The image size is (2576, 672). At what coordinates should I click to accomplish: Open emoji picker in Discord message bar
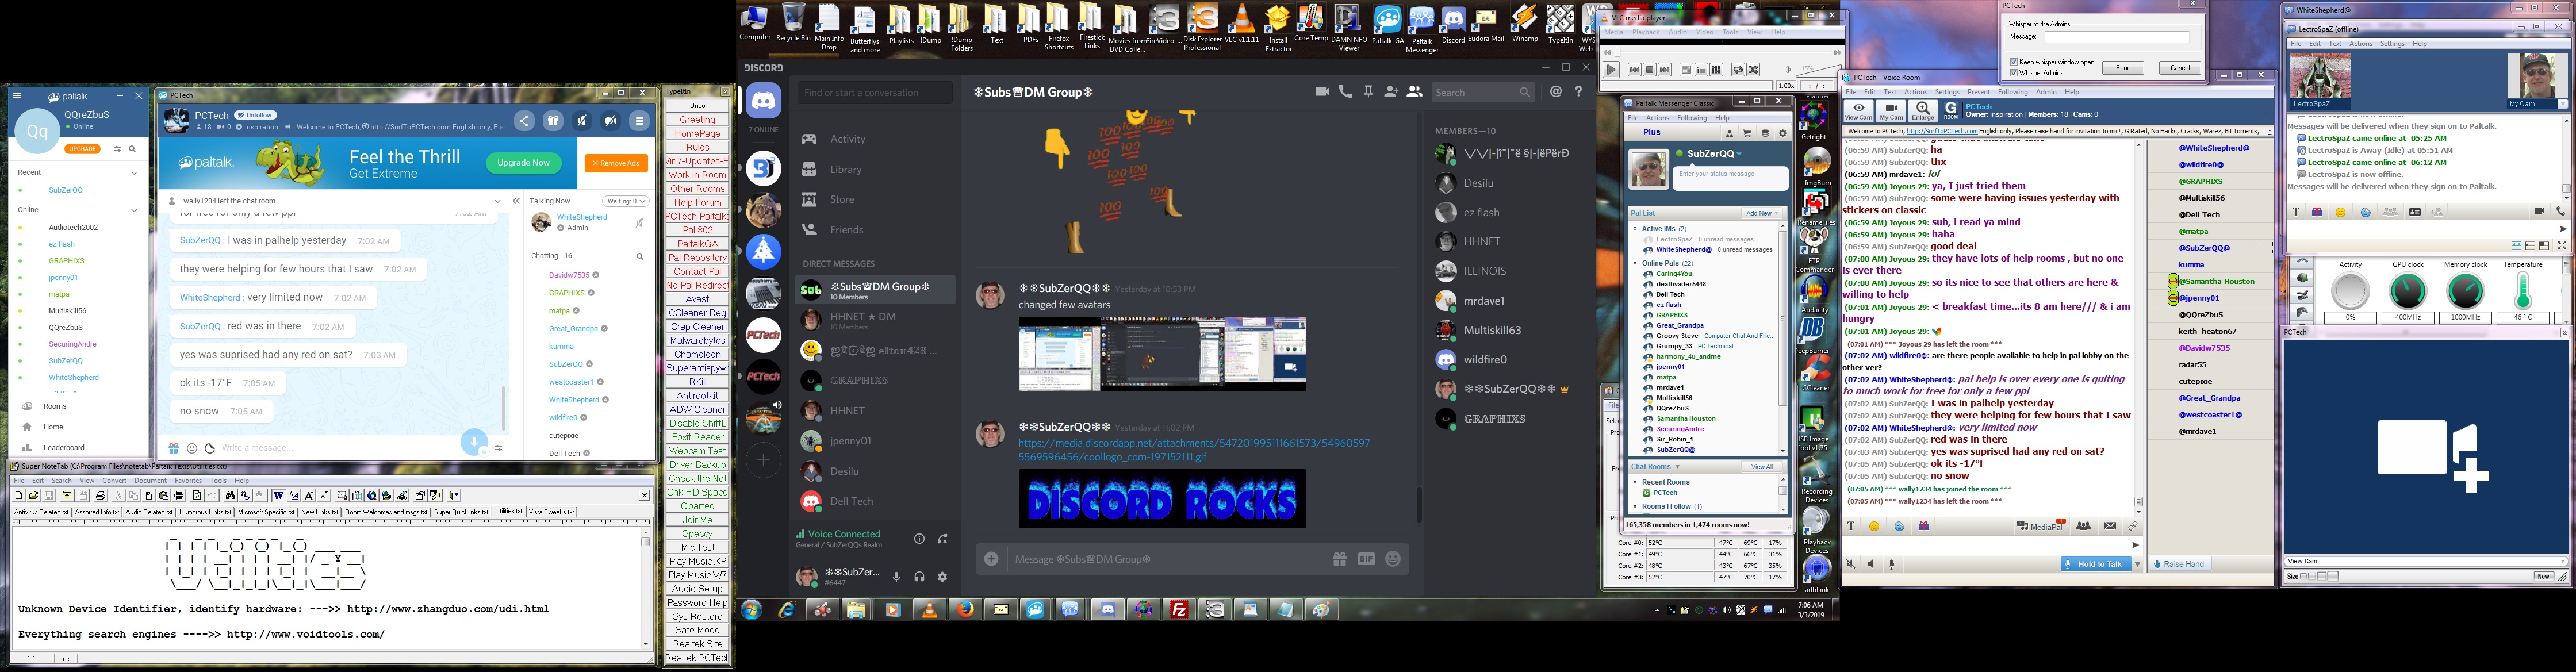point(1394,559)
